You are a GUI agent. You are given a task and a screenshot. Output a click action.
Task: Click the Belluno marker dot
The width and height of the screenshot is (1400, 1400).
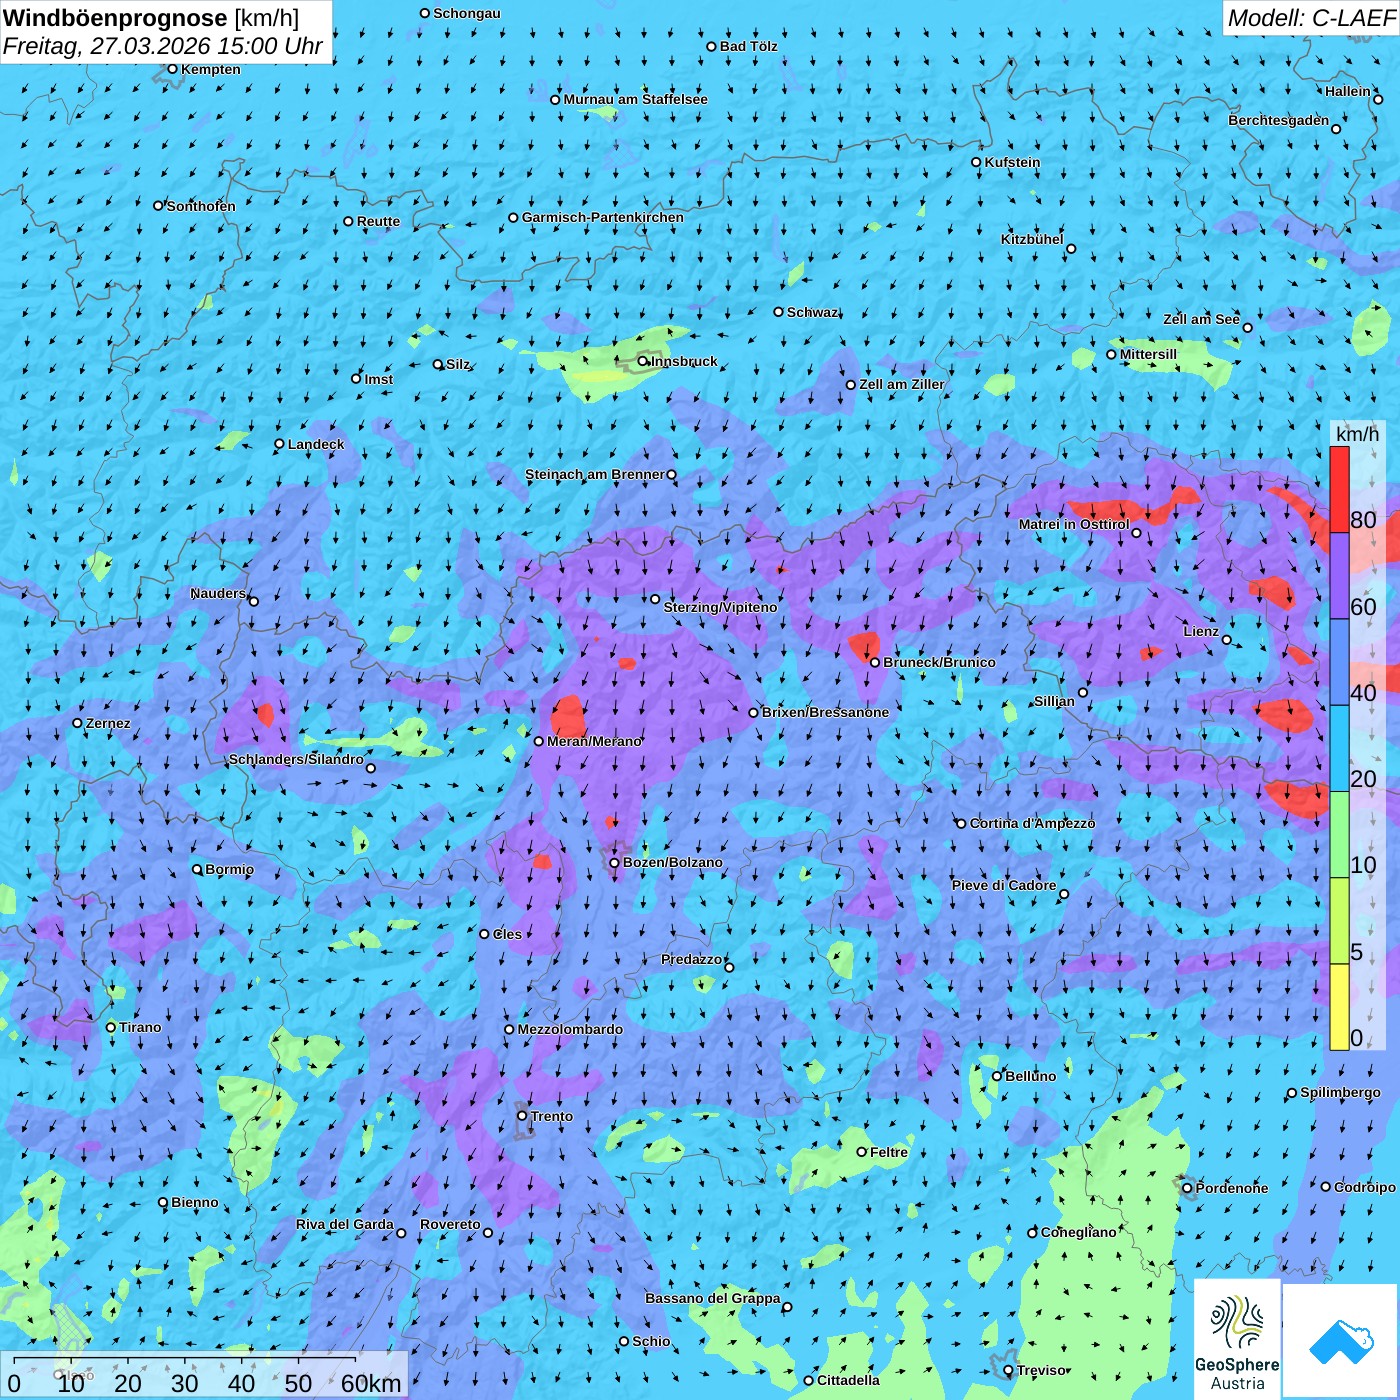pyautogui.click(x=997, y=1076)
